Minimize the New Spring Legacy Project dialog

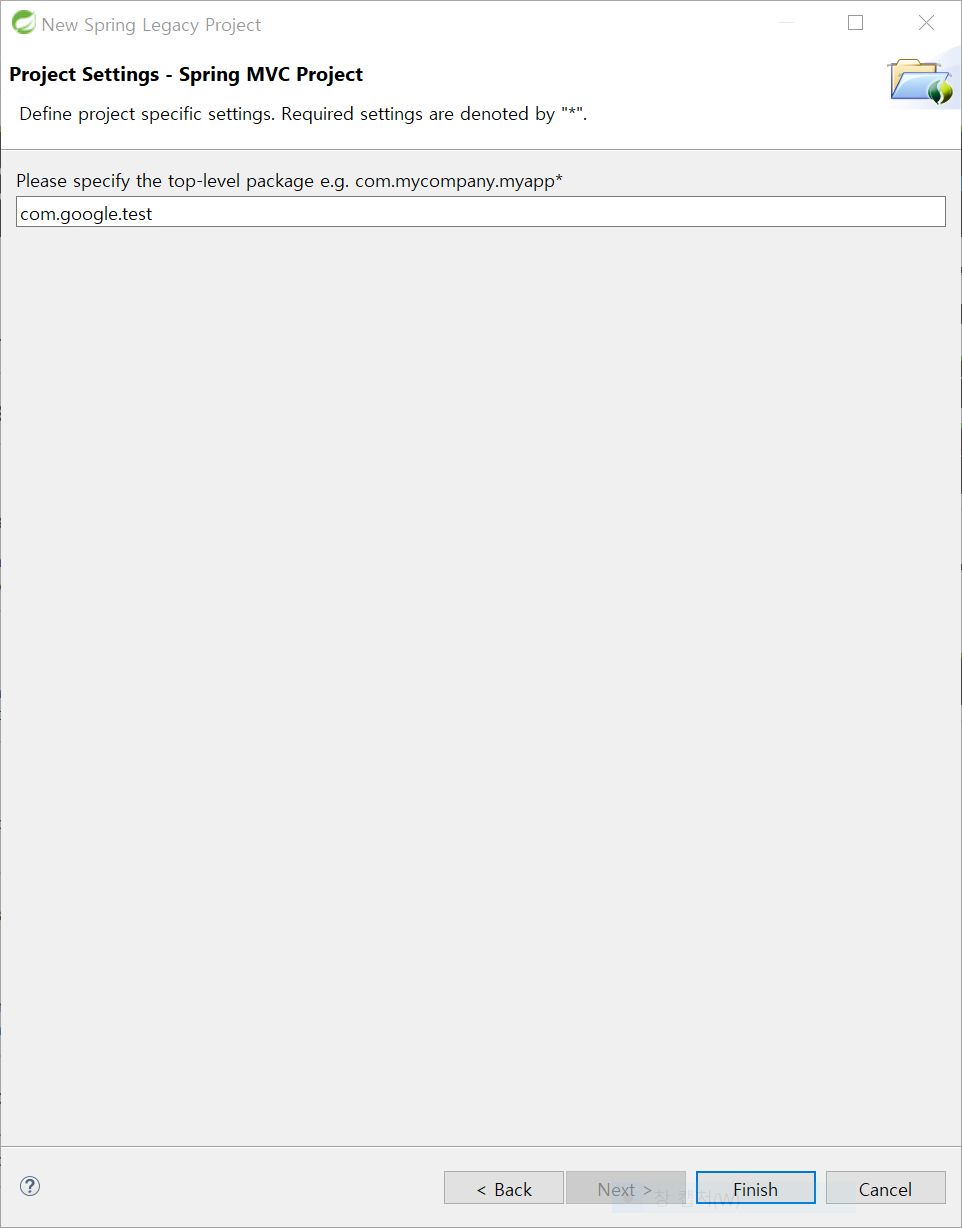pos(786,23)
